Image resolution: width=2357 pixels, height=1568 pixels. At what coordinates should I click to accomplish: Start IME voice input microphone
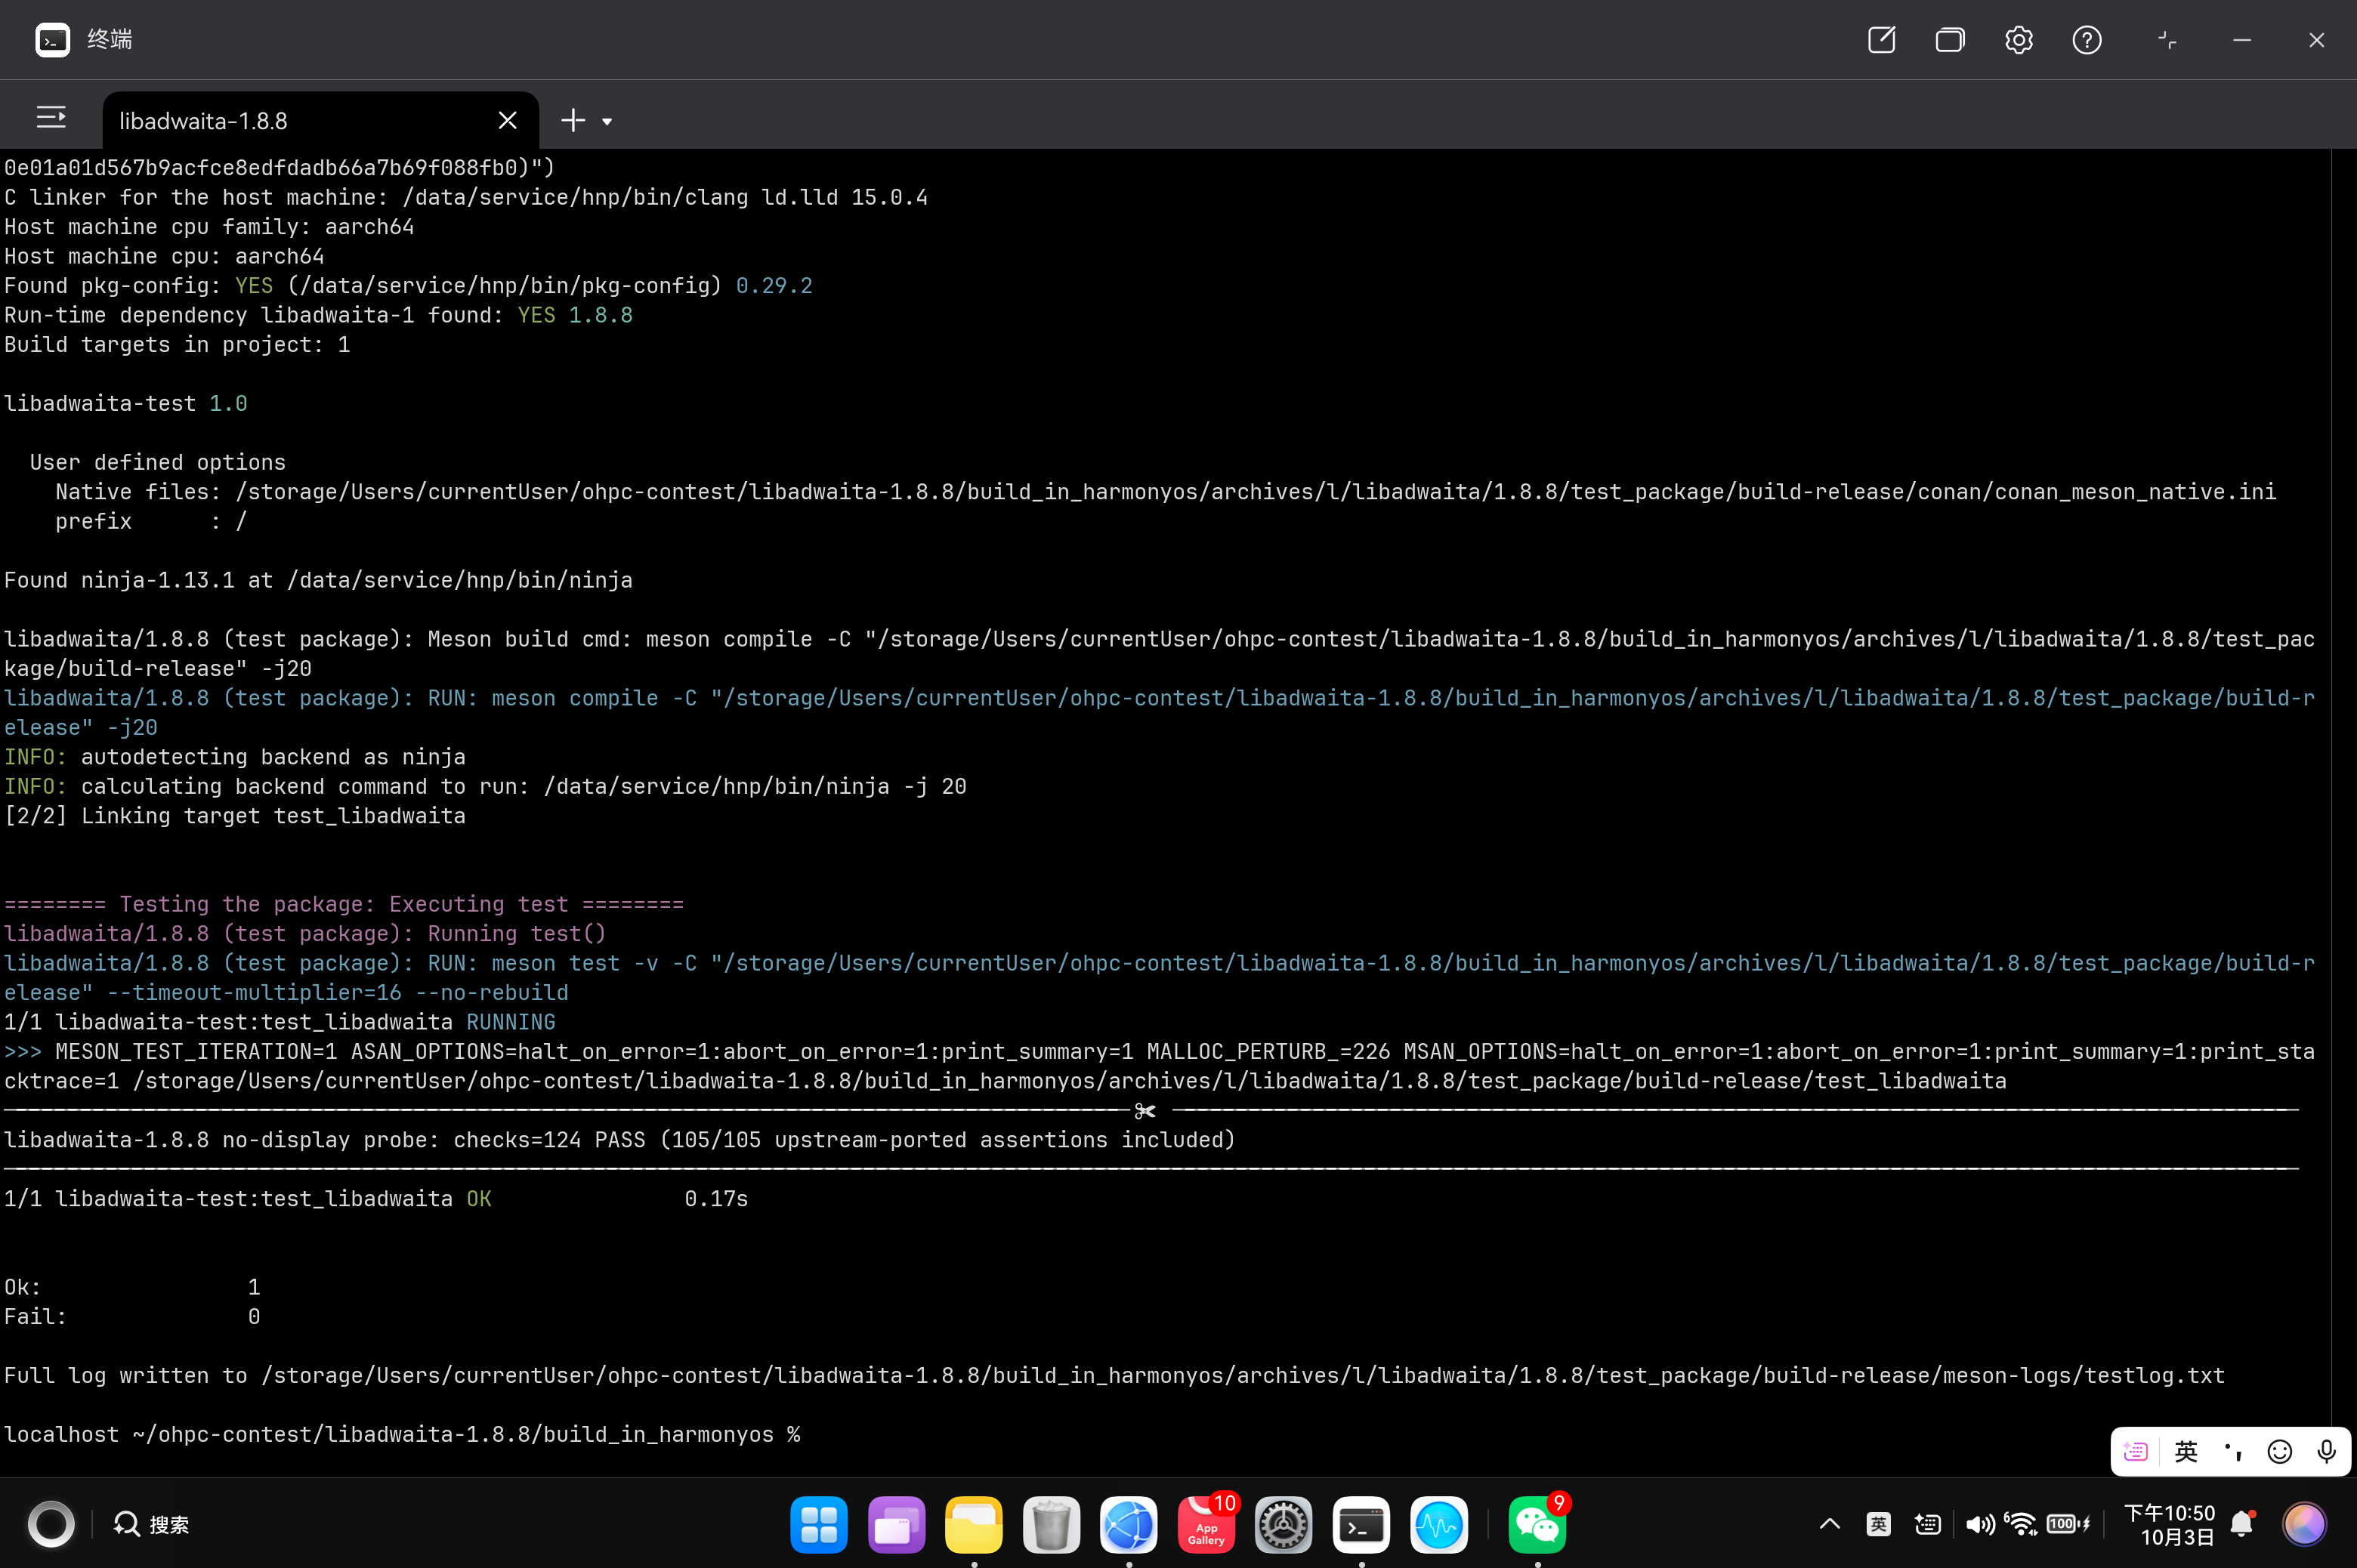point(2327,1451)
